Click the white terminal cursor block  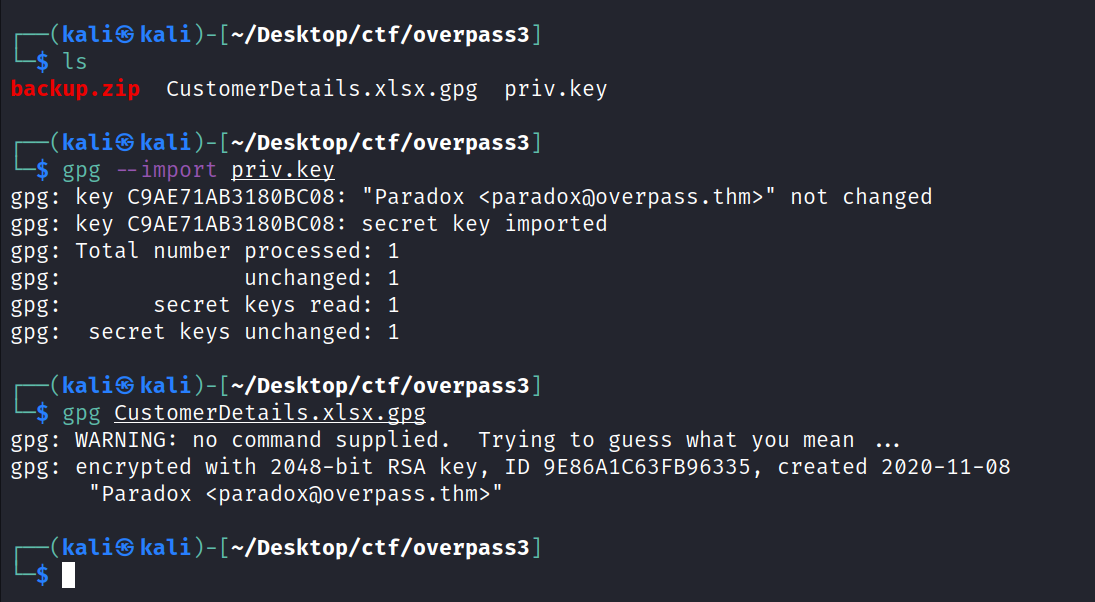(x=69, y=575)
